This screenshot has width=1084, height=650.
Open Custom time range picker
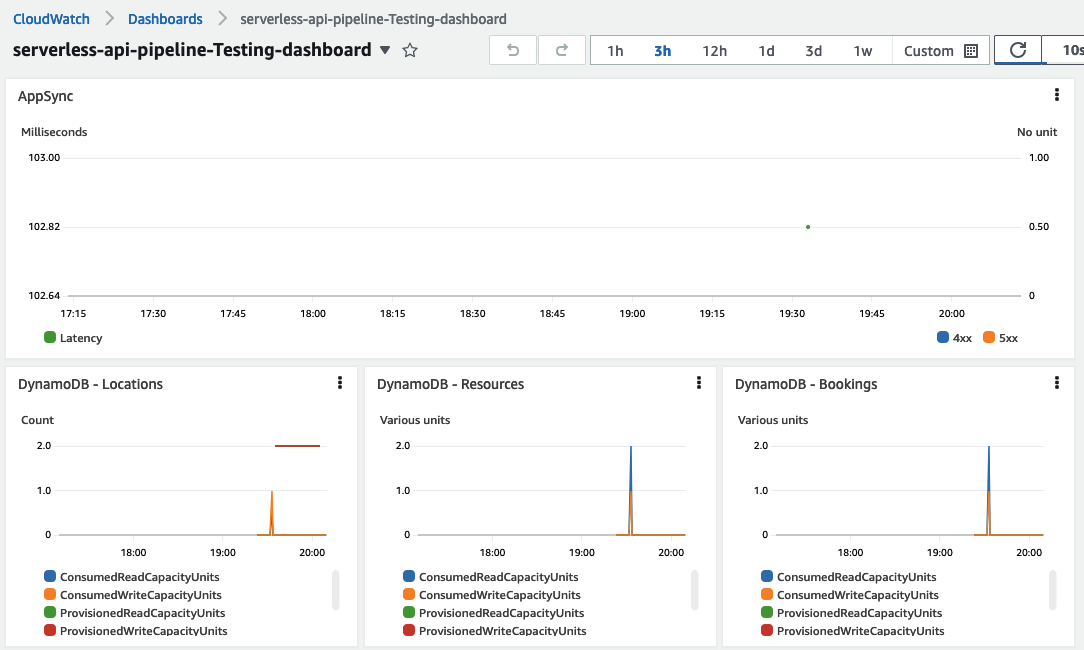click(x=940, y=50)
